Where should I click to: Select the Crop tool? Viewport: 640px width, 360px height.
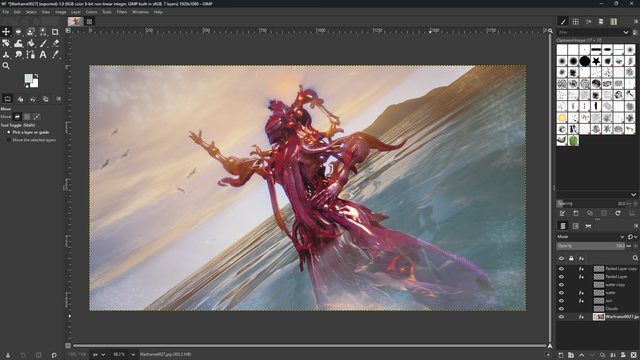coord(55,31)
